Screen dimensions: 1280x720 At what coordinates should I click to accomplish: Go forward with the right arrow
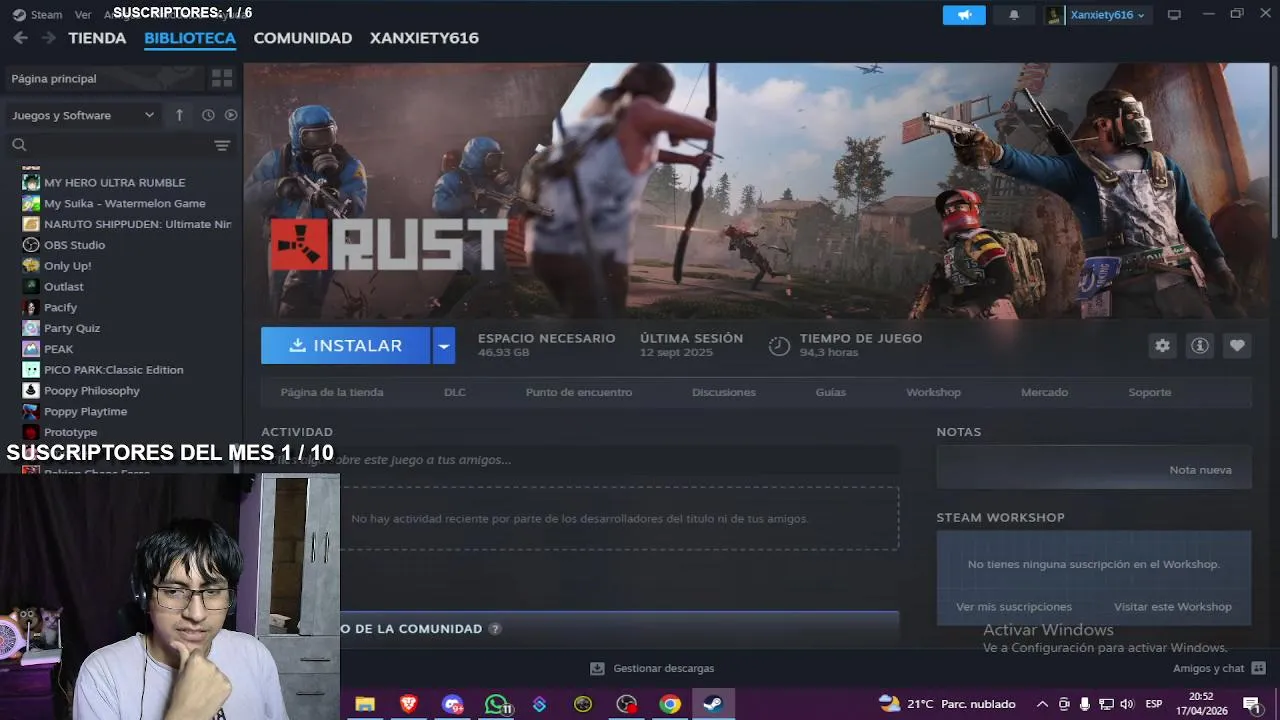click(48, 38)
